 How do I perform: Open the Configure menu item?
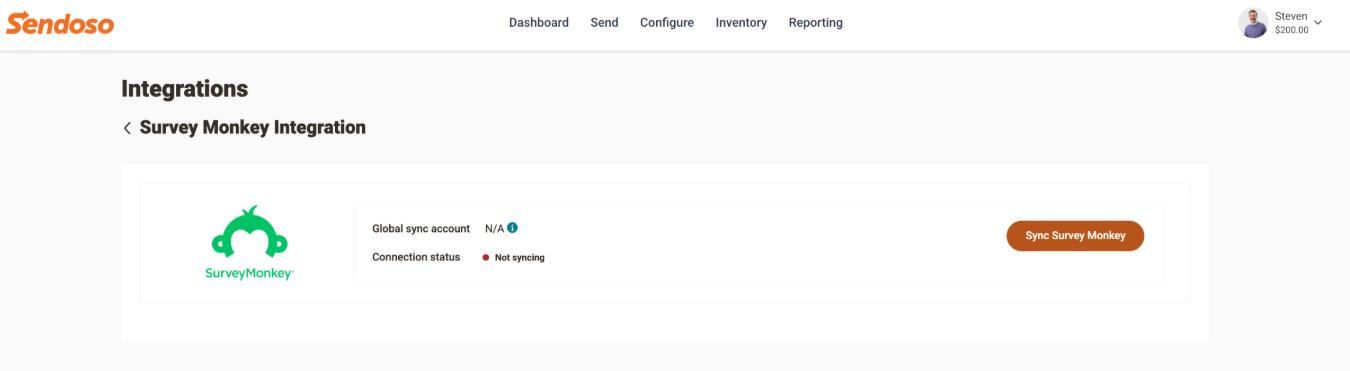(x=667, y=22)
